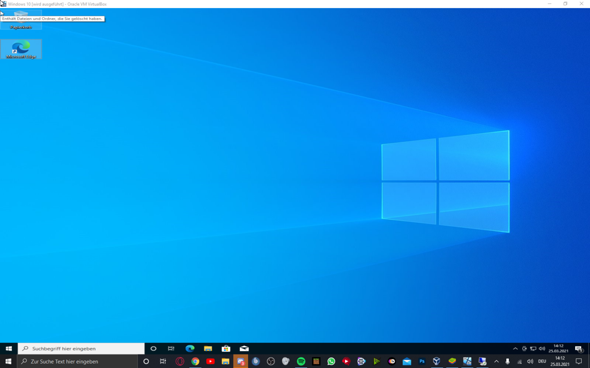Screen dimensions: 590x368
Task: Open BlueStacks from the host taskbar
Action: (x=452, y=361)
